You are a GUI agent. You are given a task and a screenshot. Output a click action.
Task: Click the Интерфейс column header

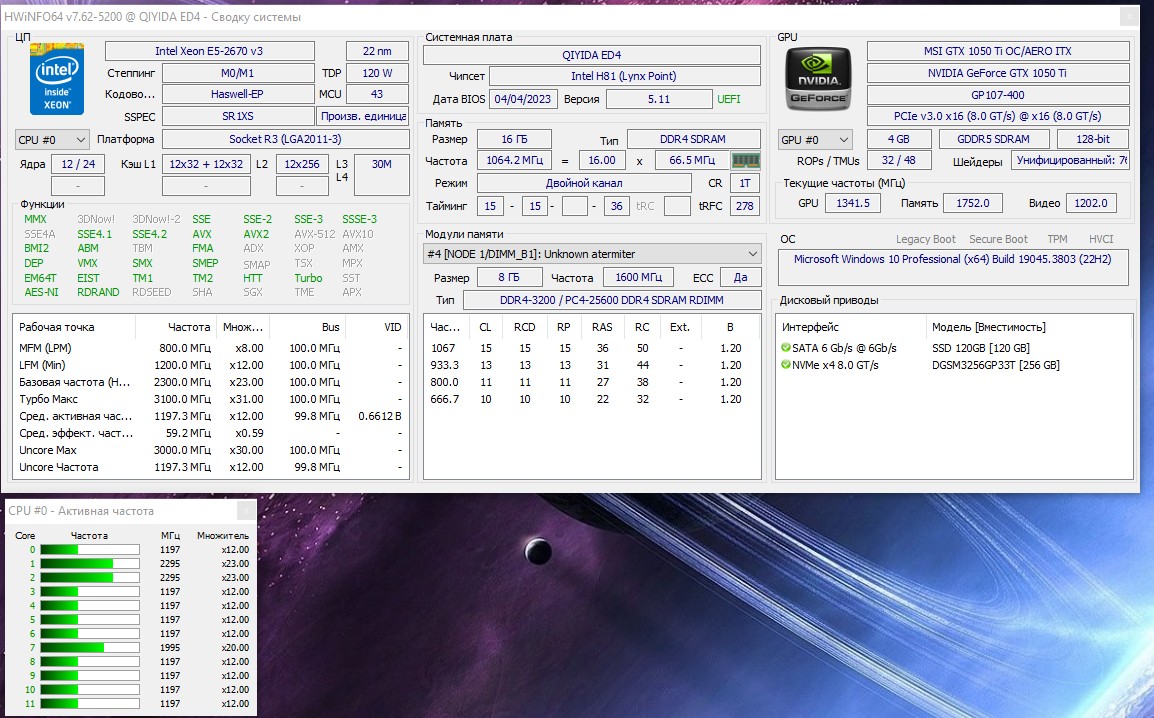pyautogui.click(x=852, y=327)
